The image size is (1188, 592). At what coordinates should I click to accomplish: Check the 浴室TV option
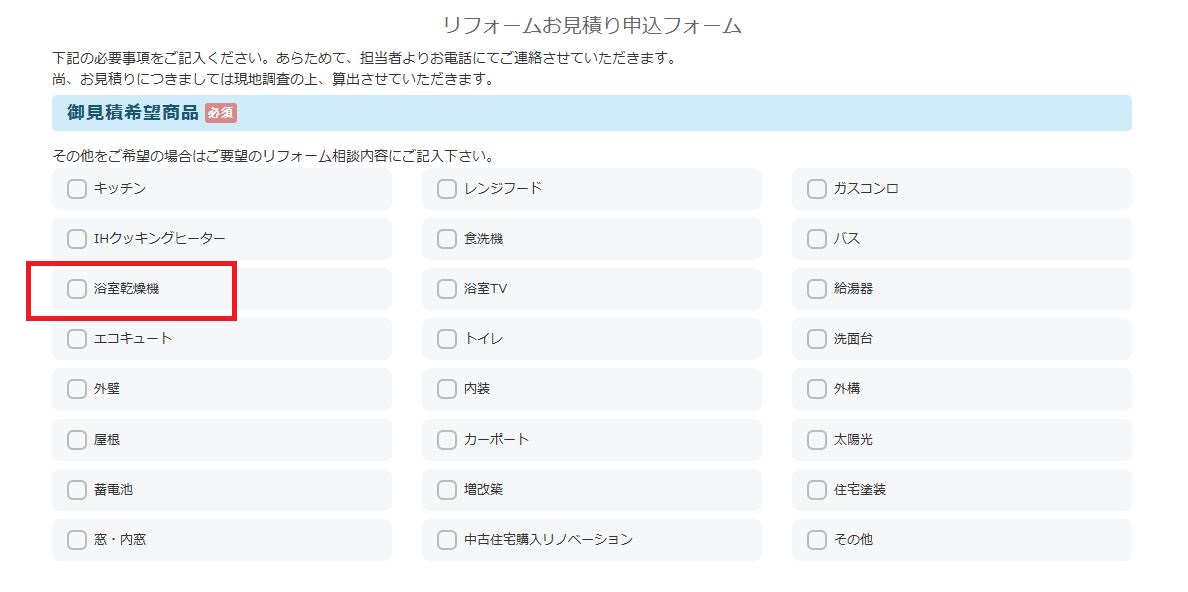point(447,289)
